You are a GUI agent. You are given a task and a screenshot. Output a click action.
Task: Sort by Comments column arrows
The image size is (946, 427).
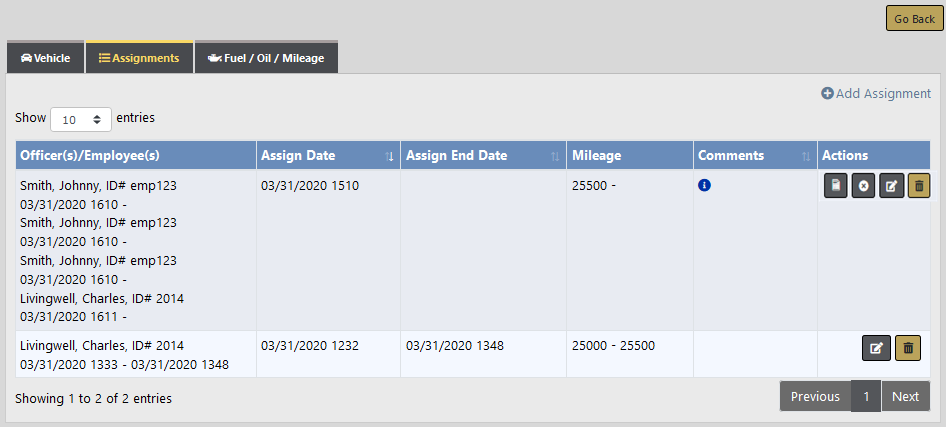pyautogui.click(x=806, y=156)
